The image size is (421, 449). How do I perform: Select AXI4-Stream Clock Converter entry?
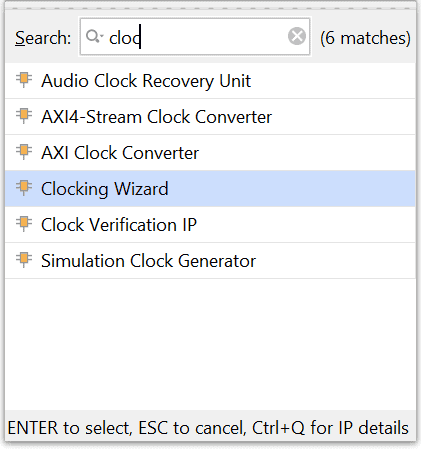[210, 117]
